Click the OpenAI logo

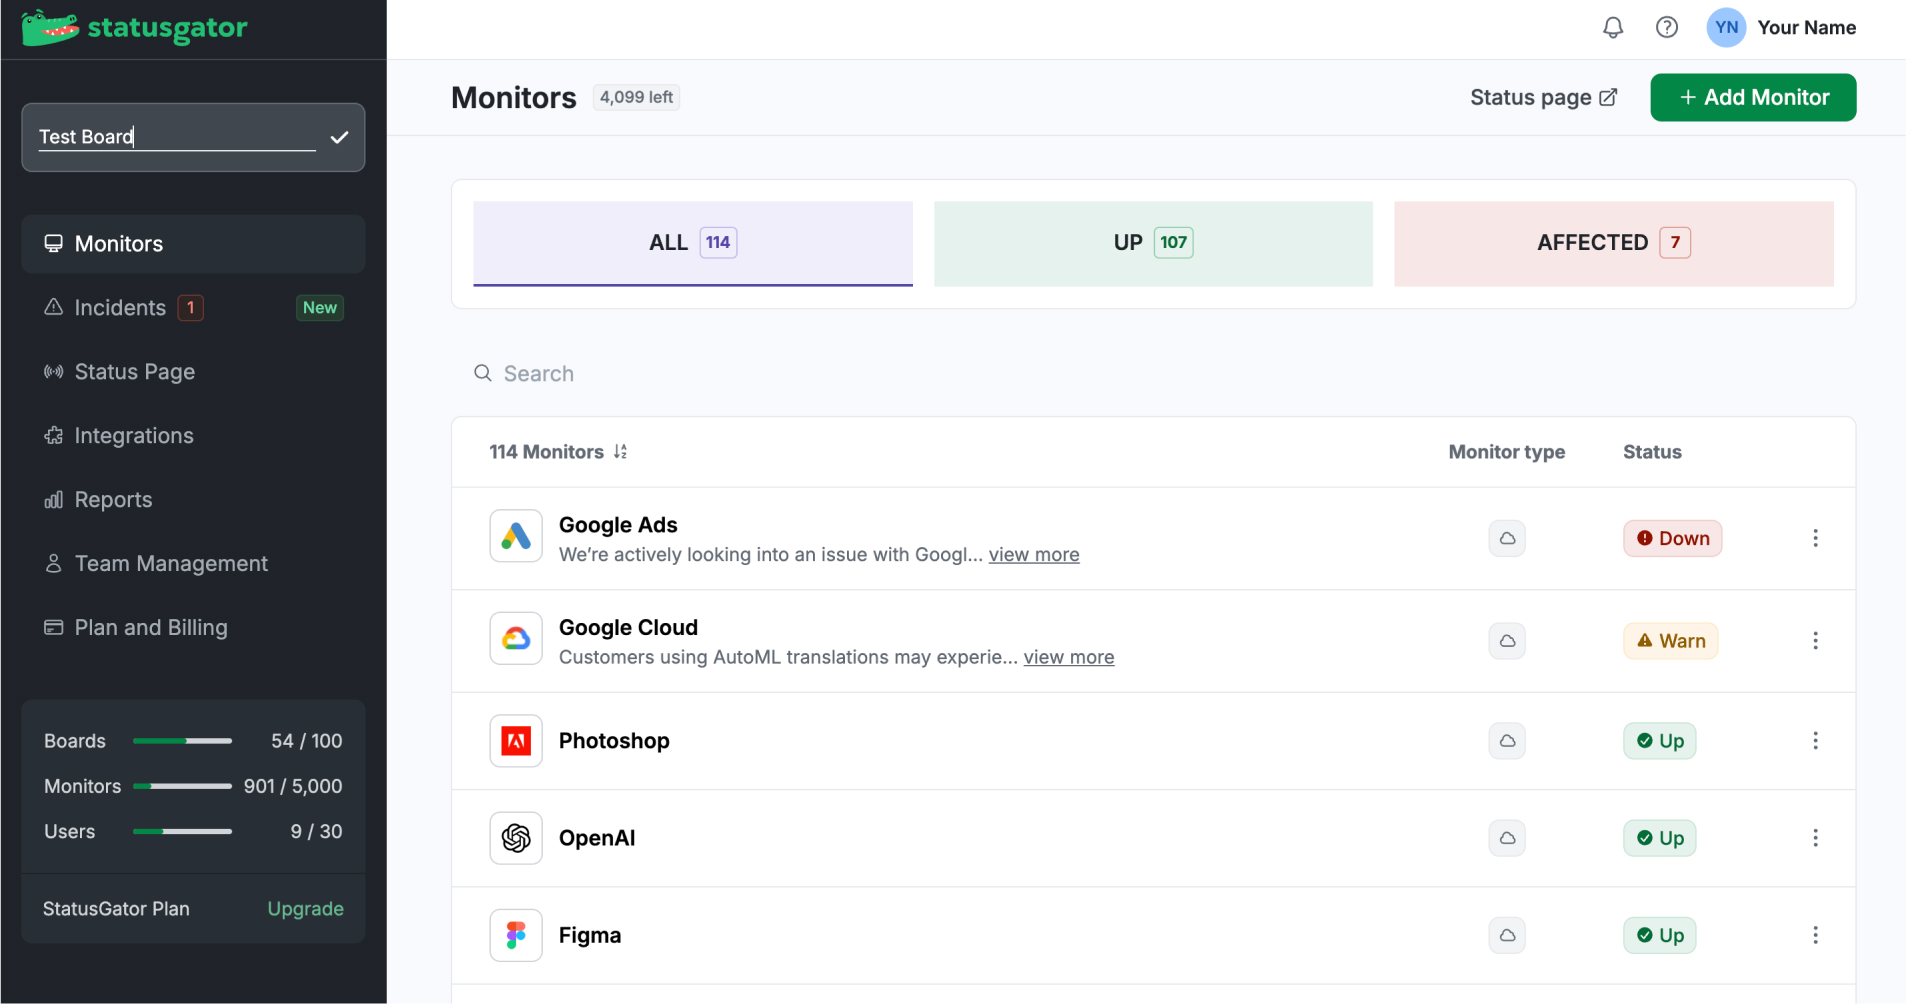(x=516, y=838)
